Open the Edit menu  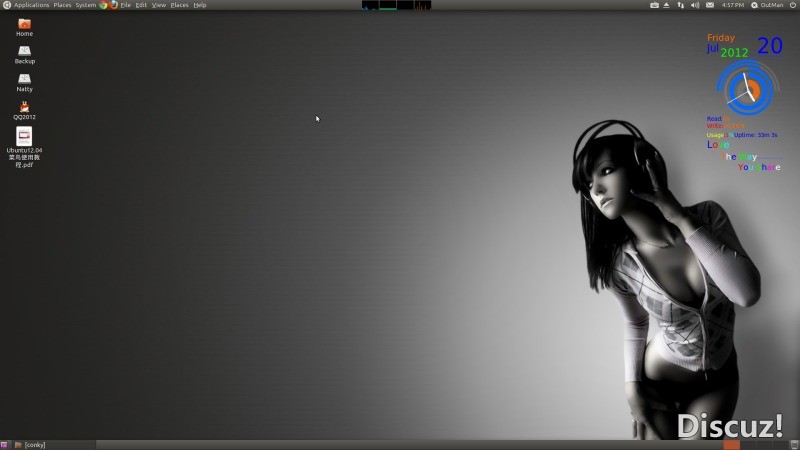pyautogui.click(x=141, y=5)
